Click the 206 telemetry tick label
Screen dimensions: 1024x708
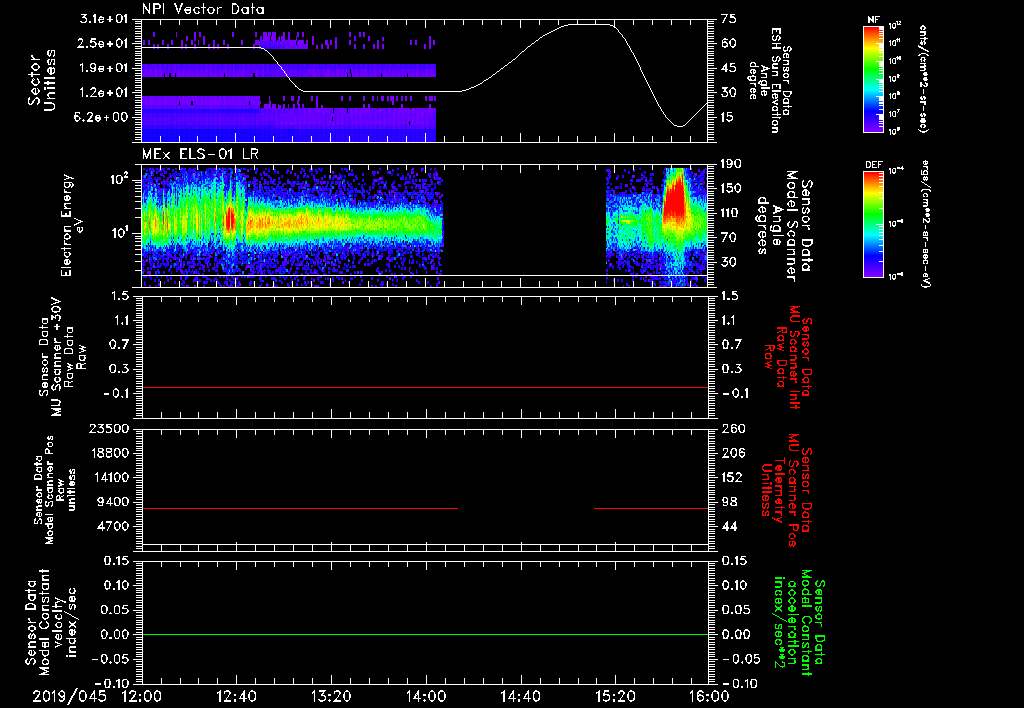731,453
